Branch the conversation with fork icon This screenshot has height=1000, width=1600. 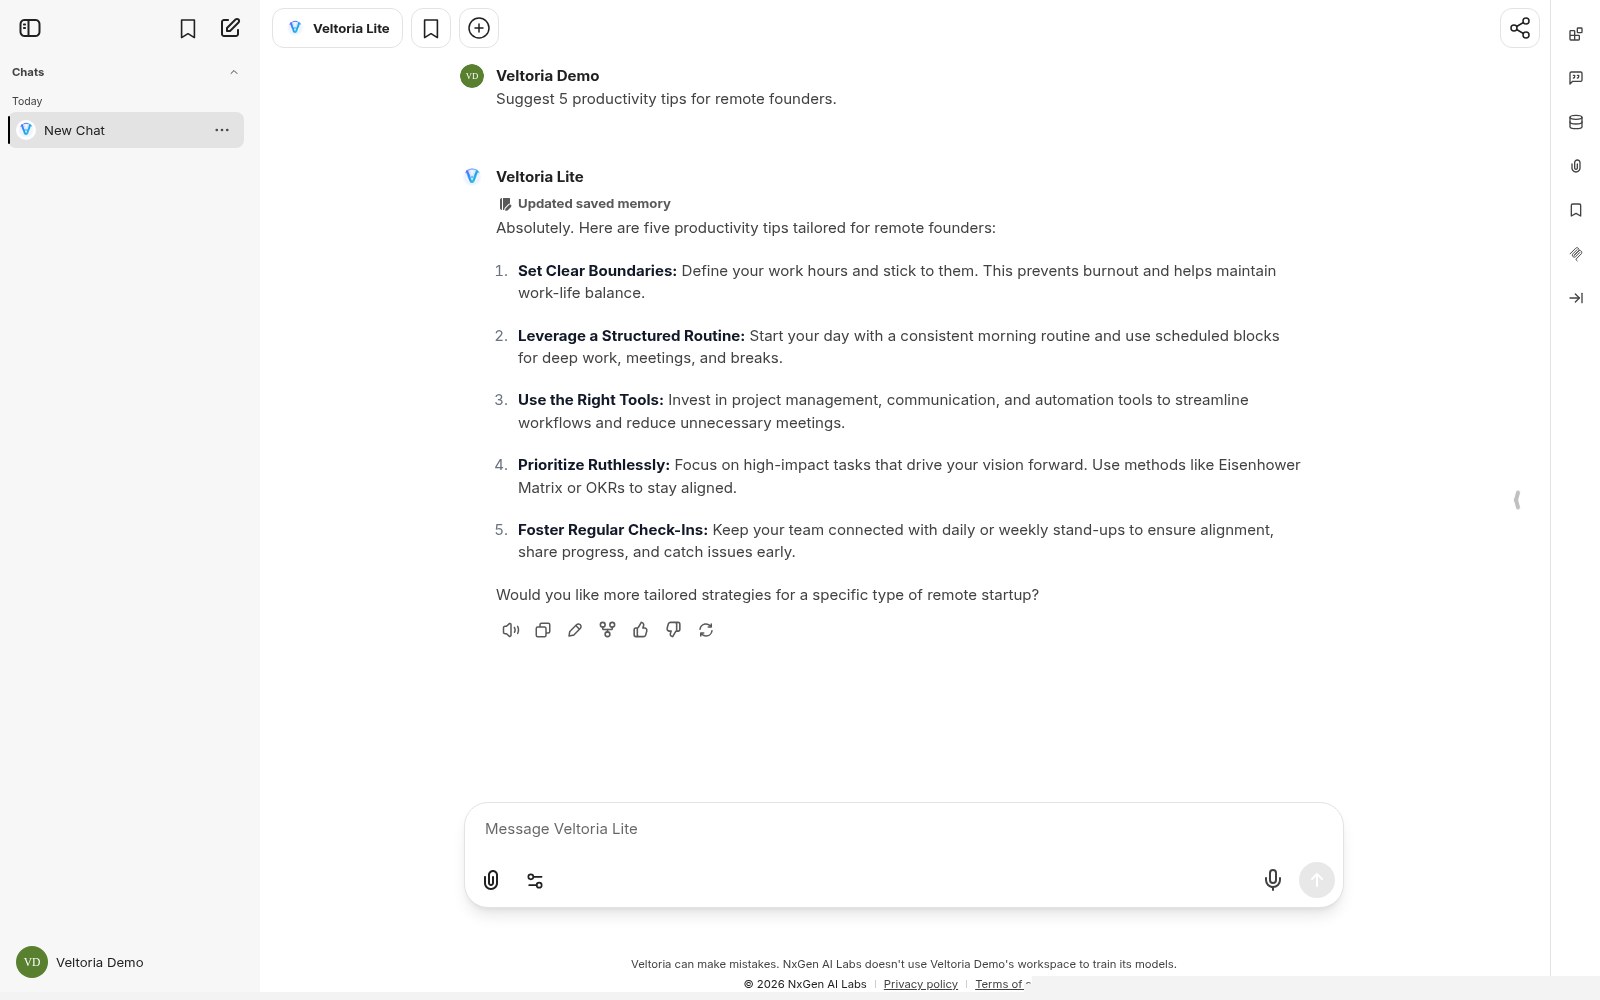click(x=607, y=630)
